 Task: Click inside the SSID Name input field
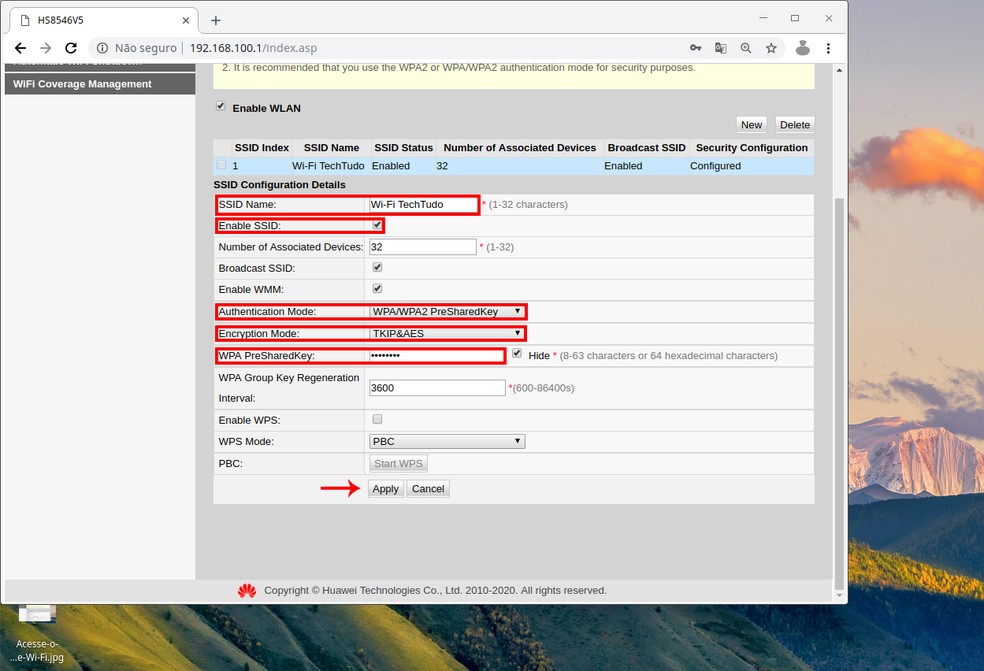coord(420,204)
